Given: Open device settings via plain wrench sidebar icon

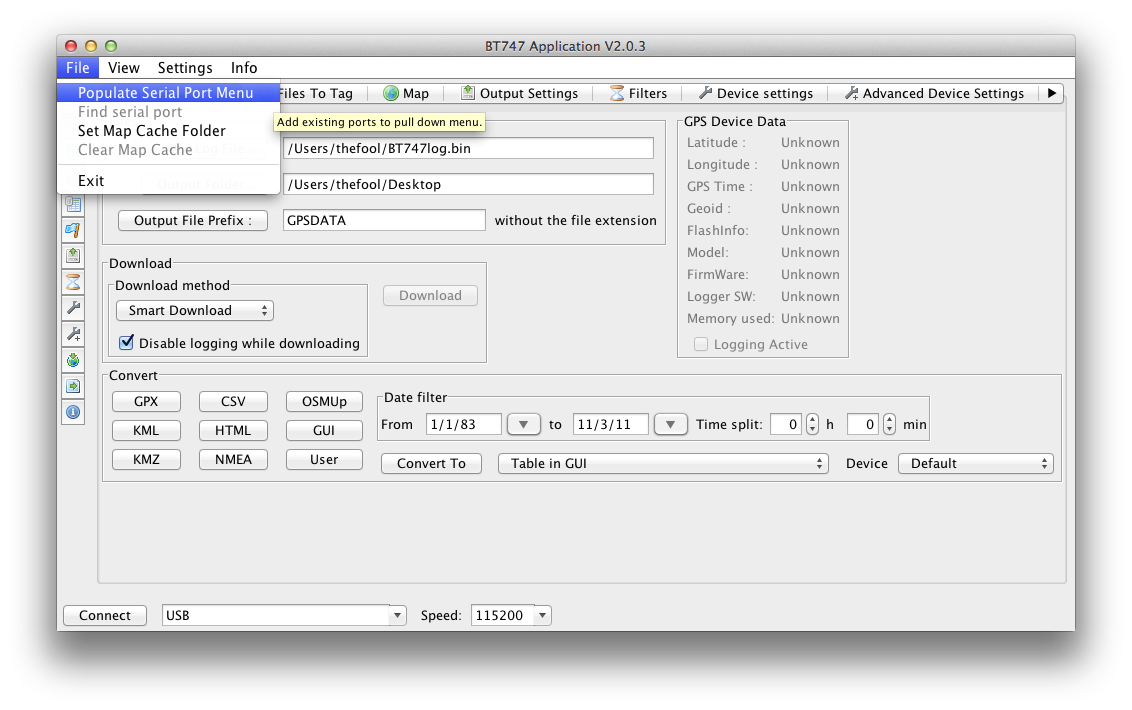Looking at the screenshot, I should tap(73, 308).
